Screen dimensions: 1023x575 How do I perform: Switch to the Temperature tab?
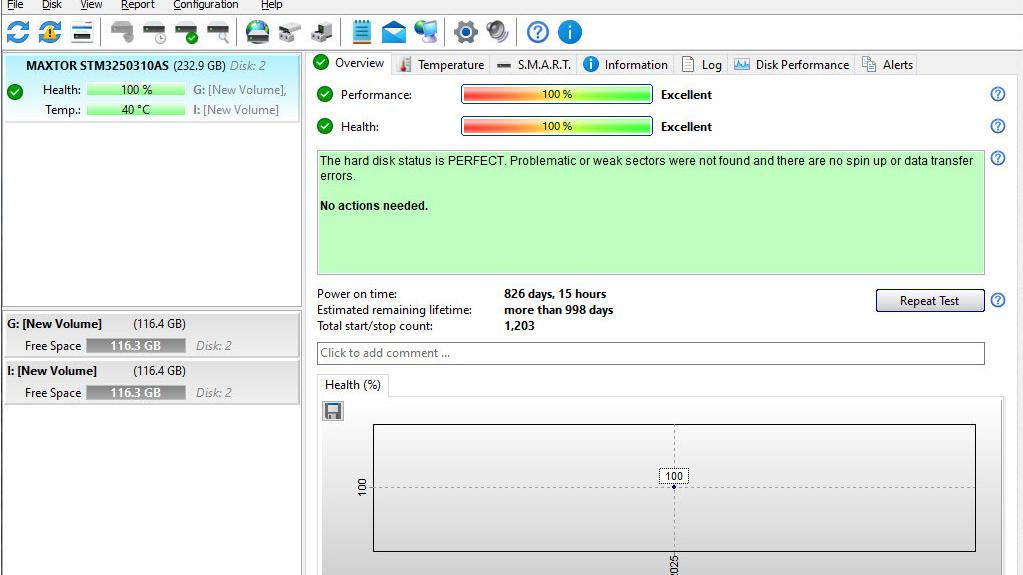tap(441, 64)
